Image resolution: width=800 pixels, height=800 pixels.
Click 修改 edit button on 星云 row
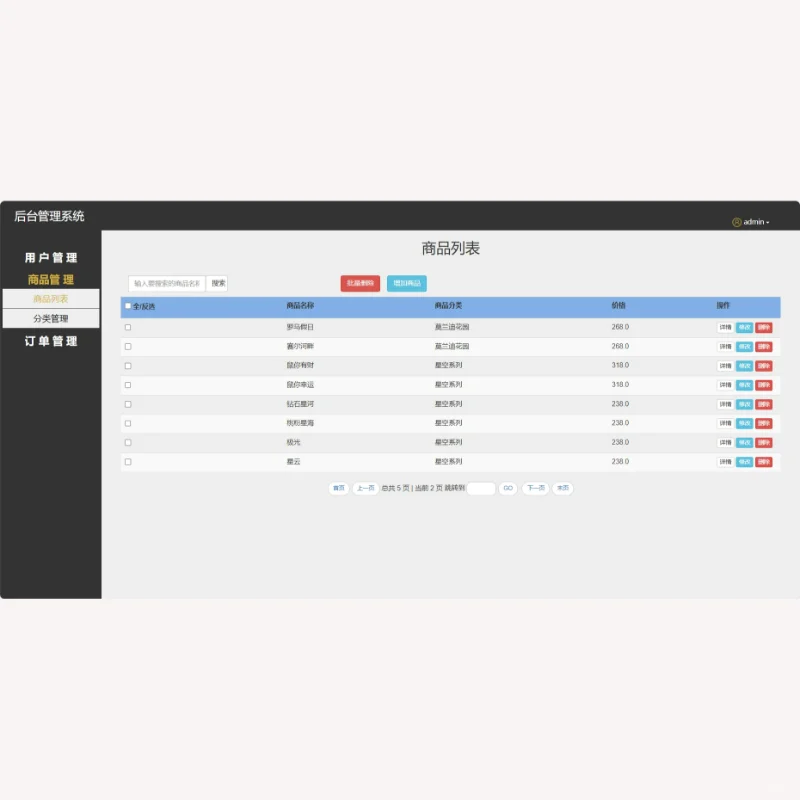pos(746,461)
